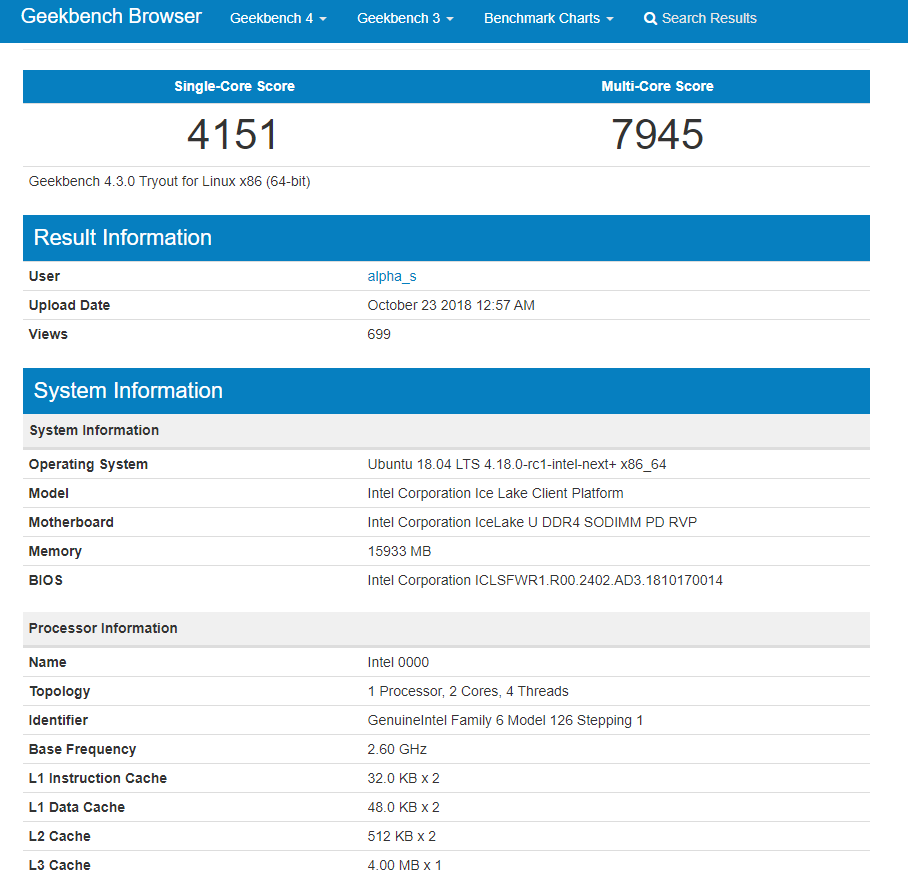
Task: Click the Model row label
Action: click(49, 493)
